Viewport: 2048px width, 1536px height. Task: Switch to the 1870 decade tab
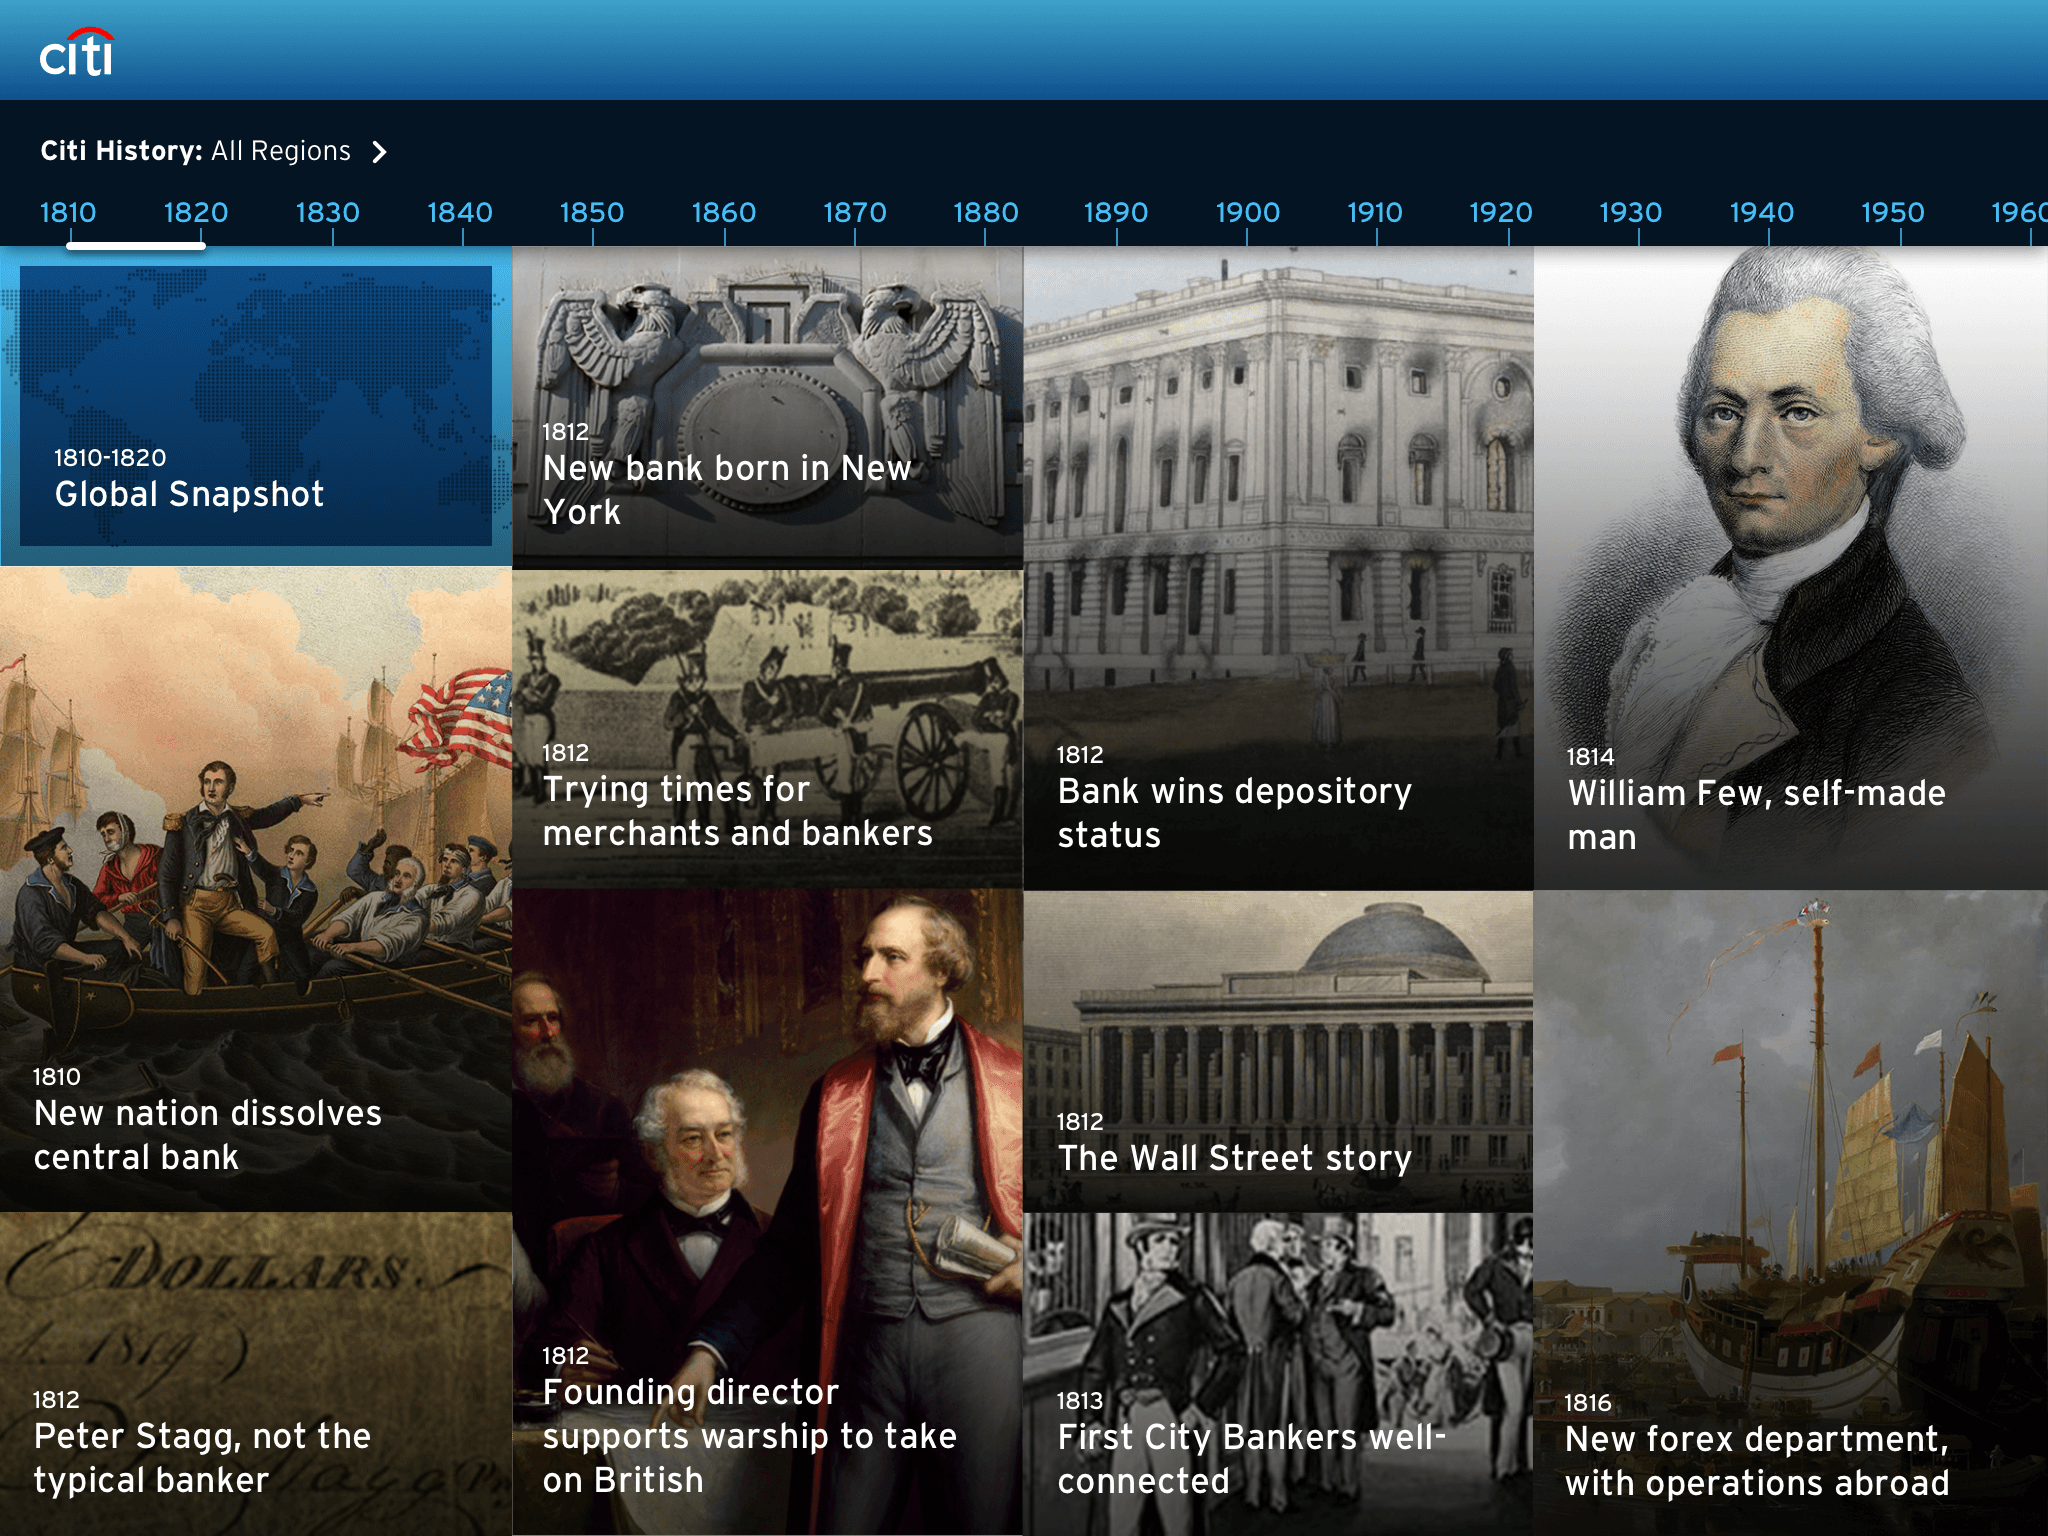pyautogui.click(x=855, y=213)
